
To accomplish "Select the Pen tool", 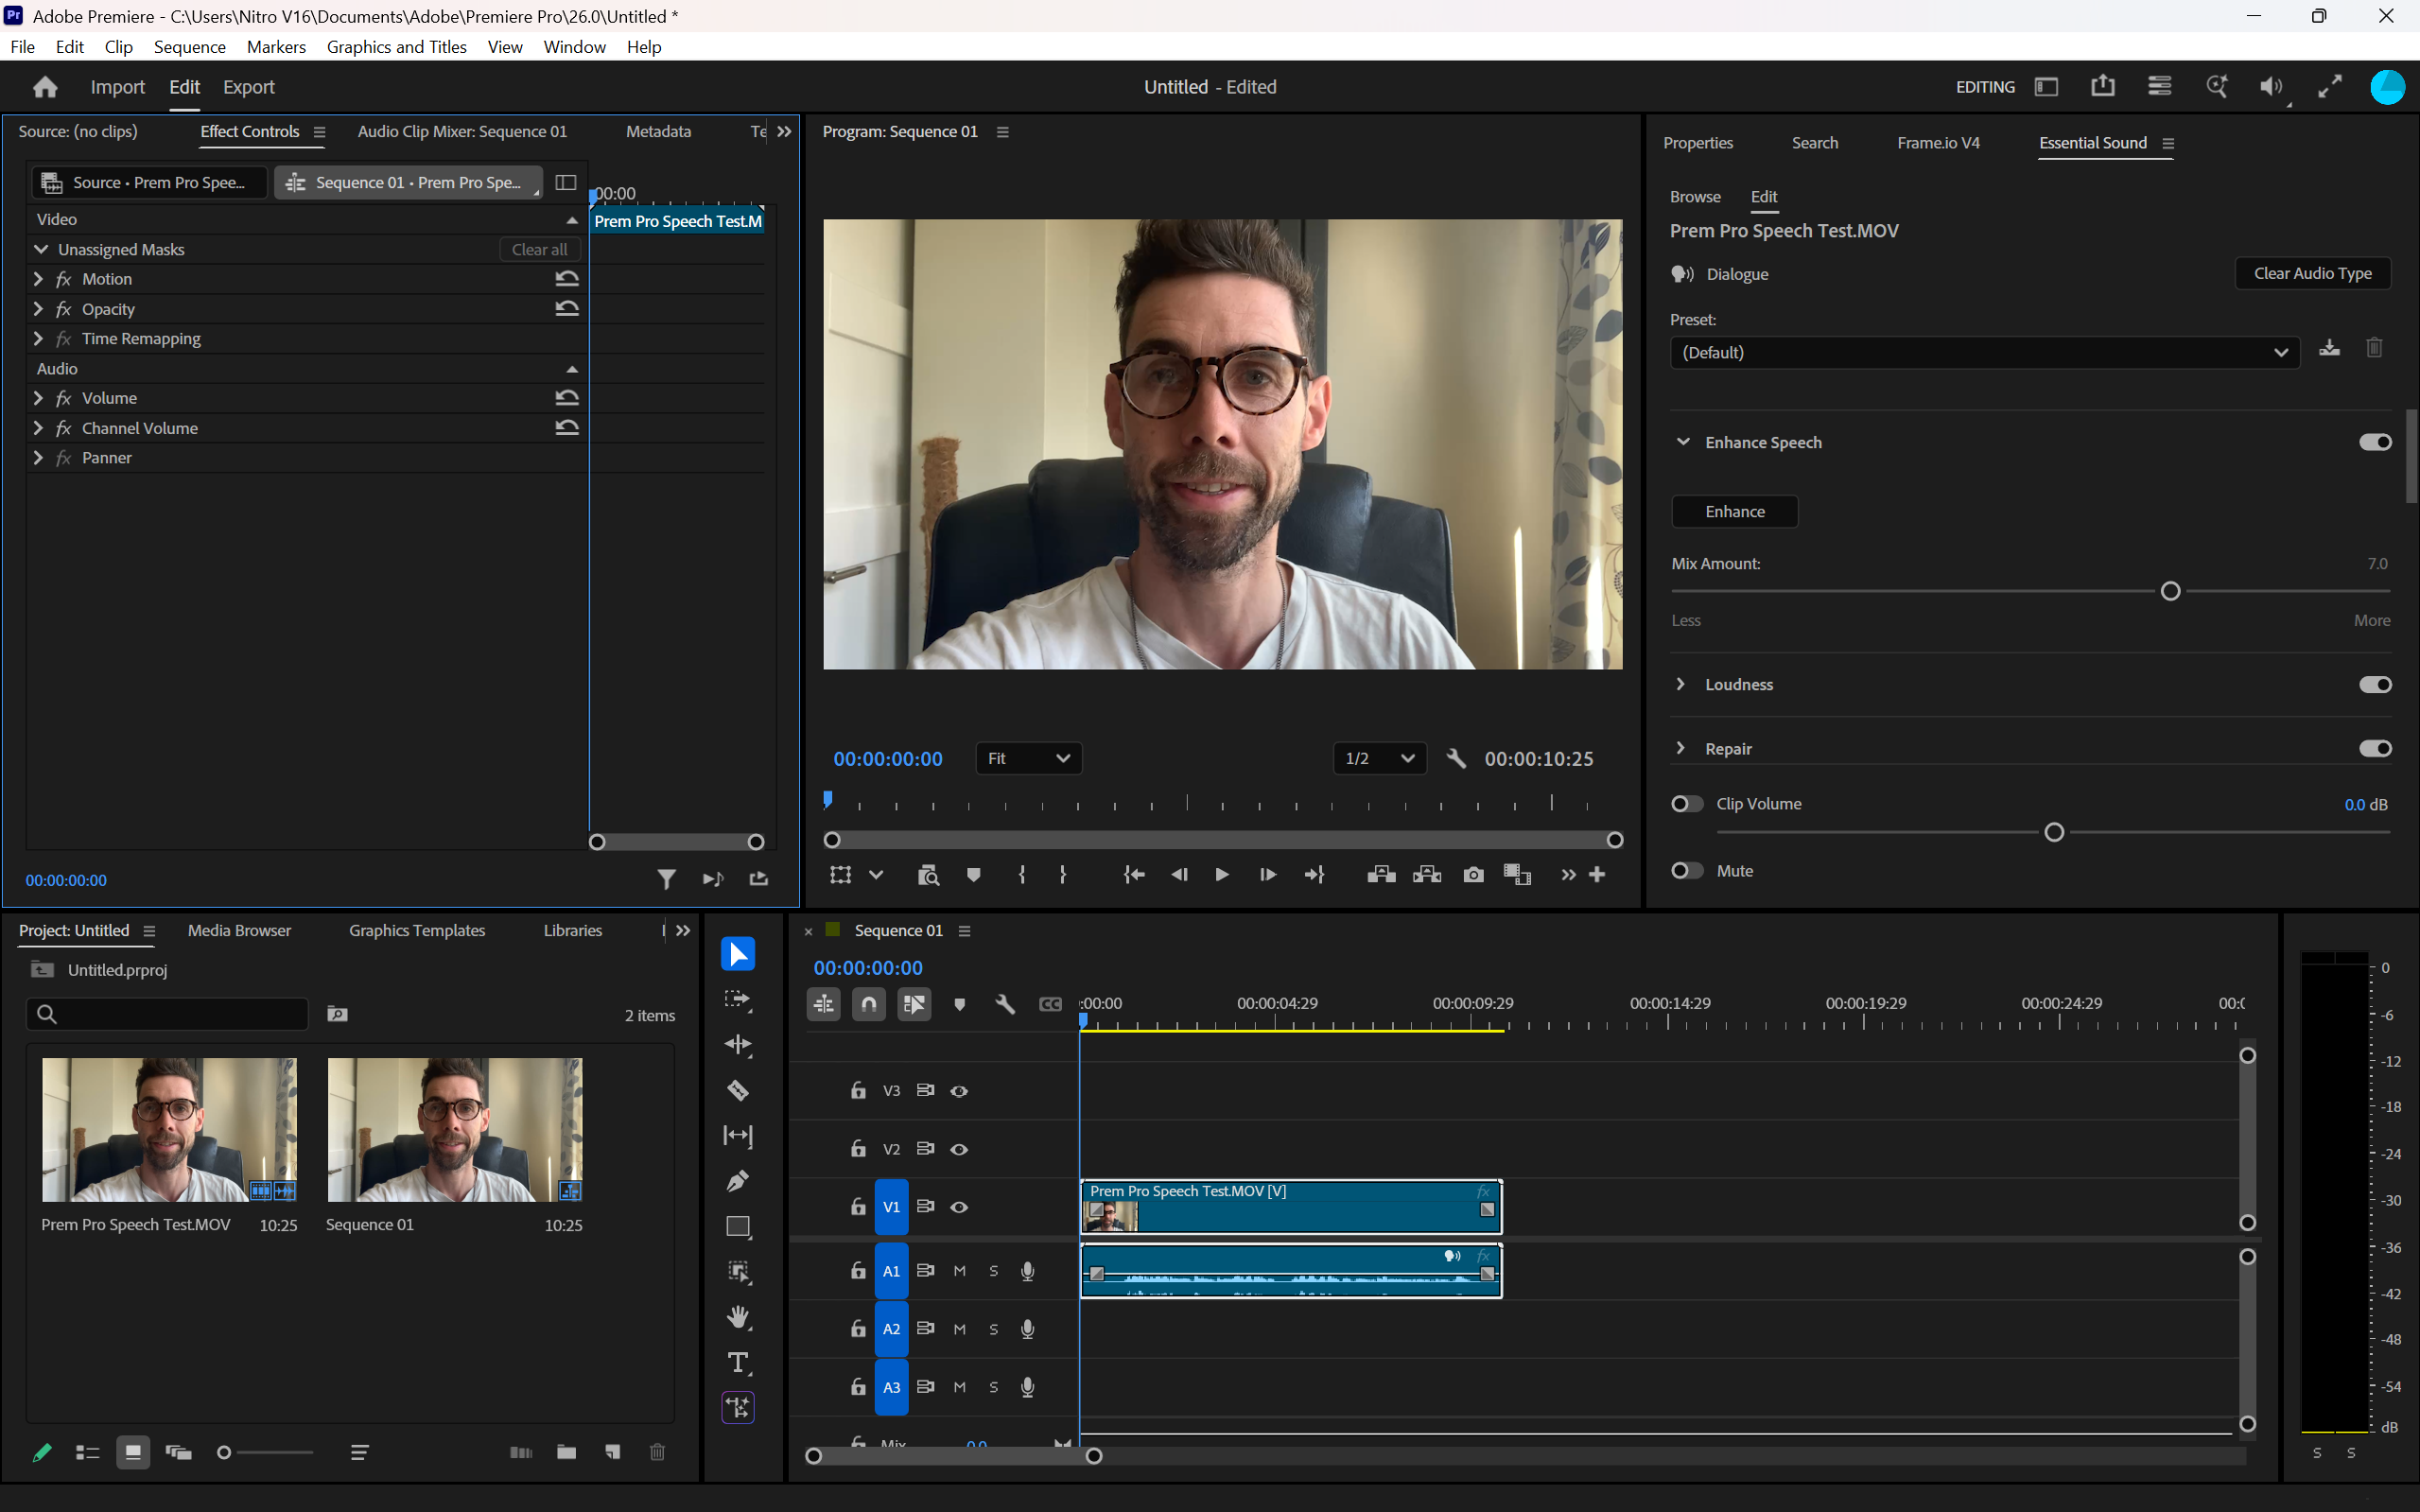I will [x=738, y=1181].
